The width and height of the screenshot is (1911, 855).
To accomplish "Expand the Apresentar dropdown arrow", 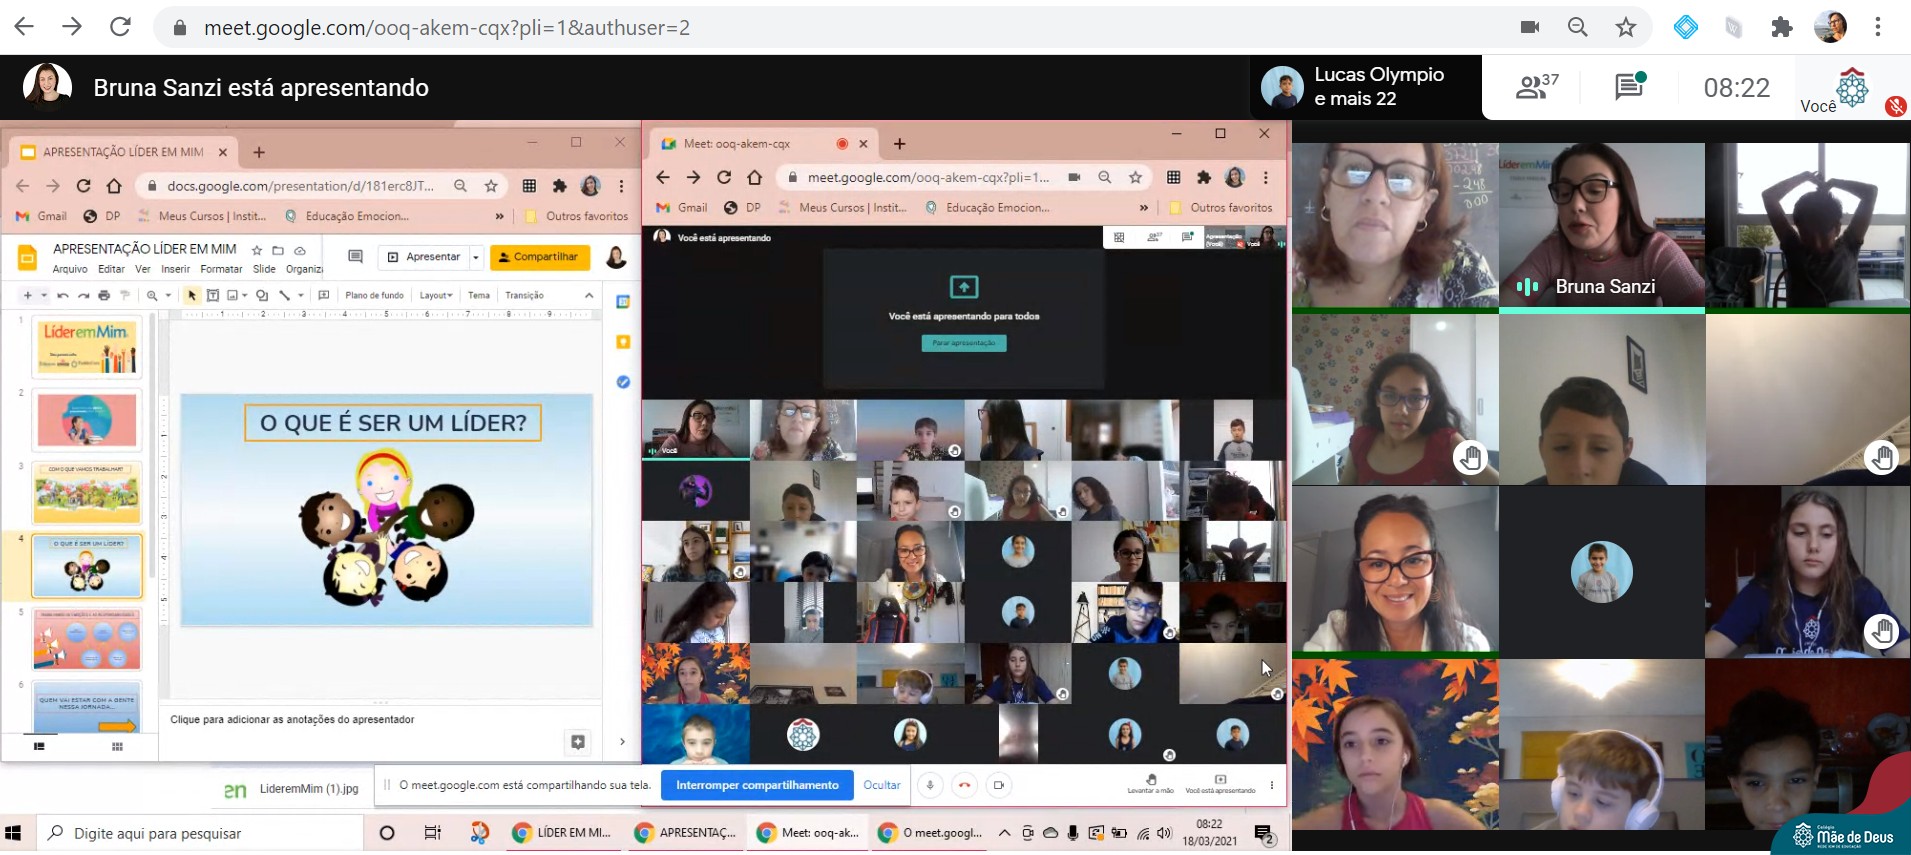I will [x=476, y=257].
